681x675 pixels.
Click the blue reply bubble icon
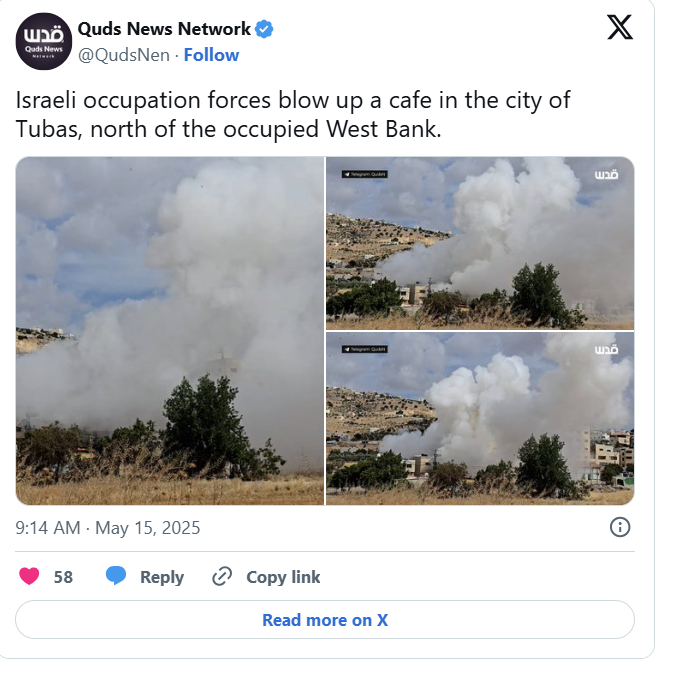[116, 576]
